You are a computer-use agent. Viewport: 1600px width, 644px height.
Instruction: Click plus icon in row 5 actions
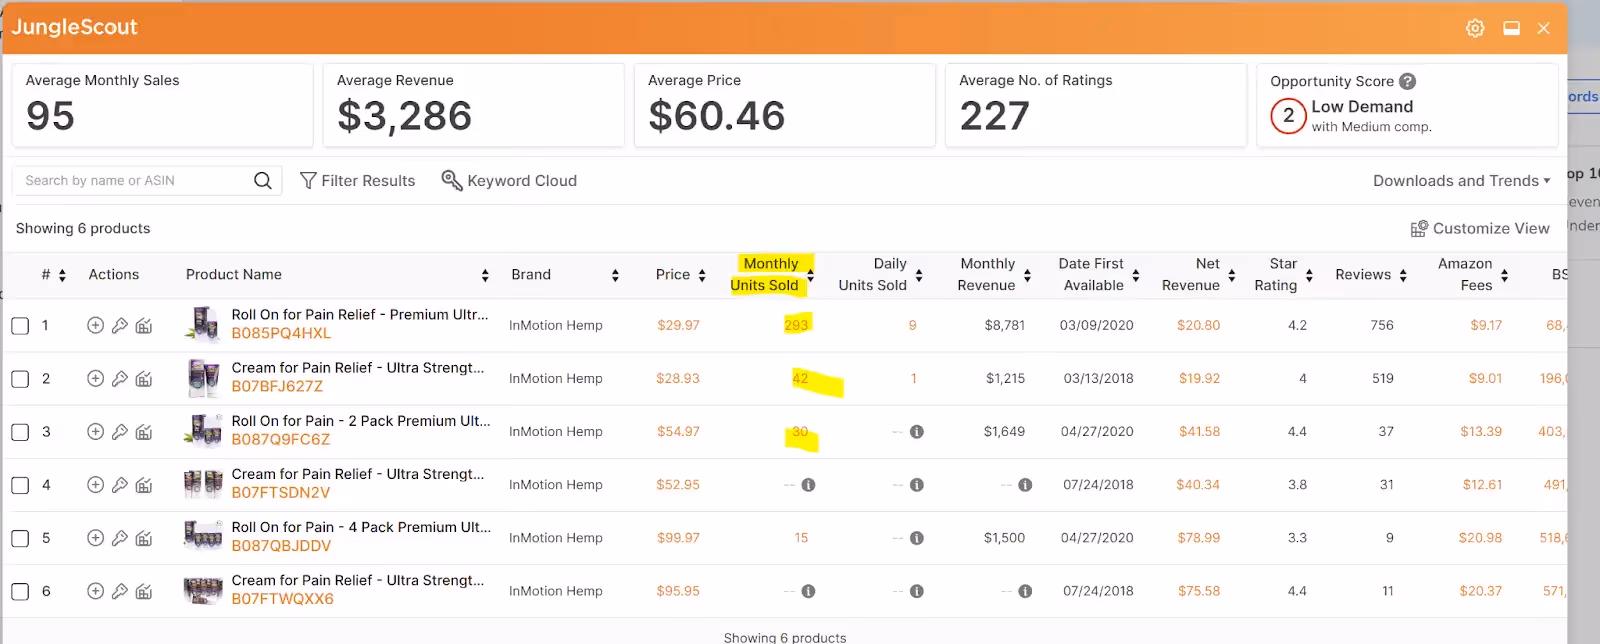coord(95,537)
